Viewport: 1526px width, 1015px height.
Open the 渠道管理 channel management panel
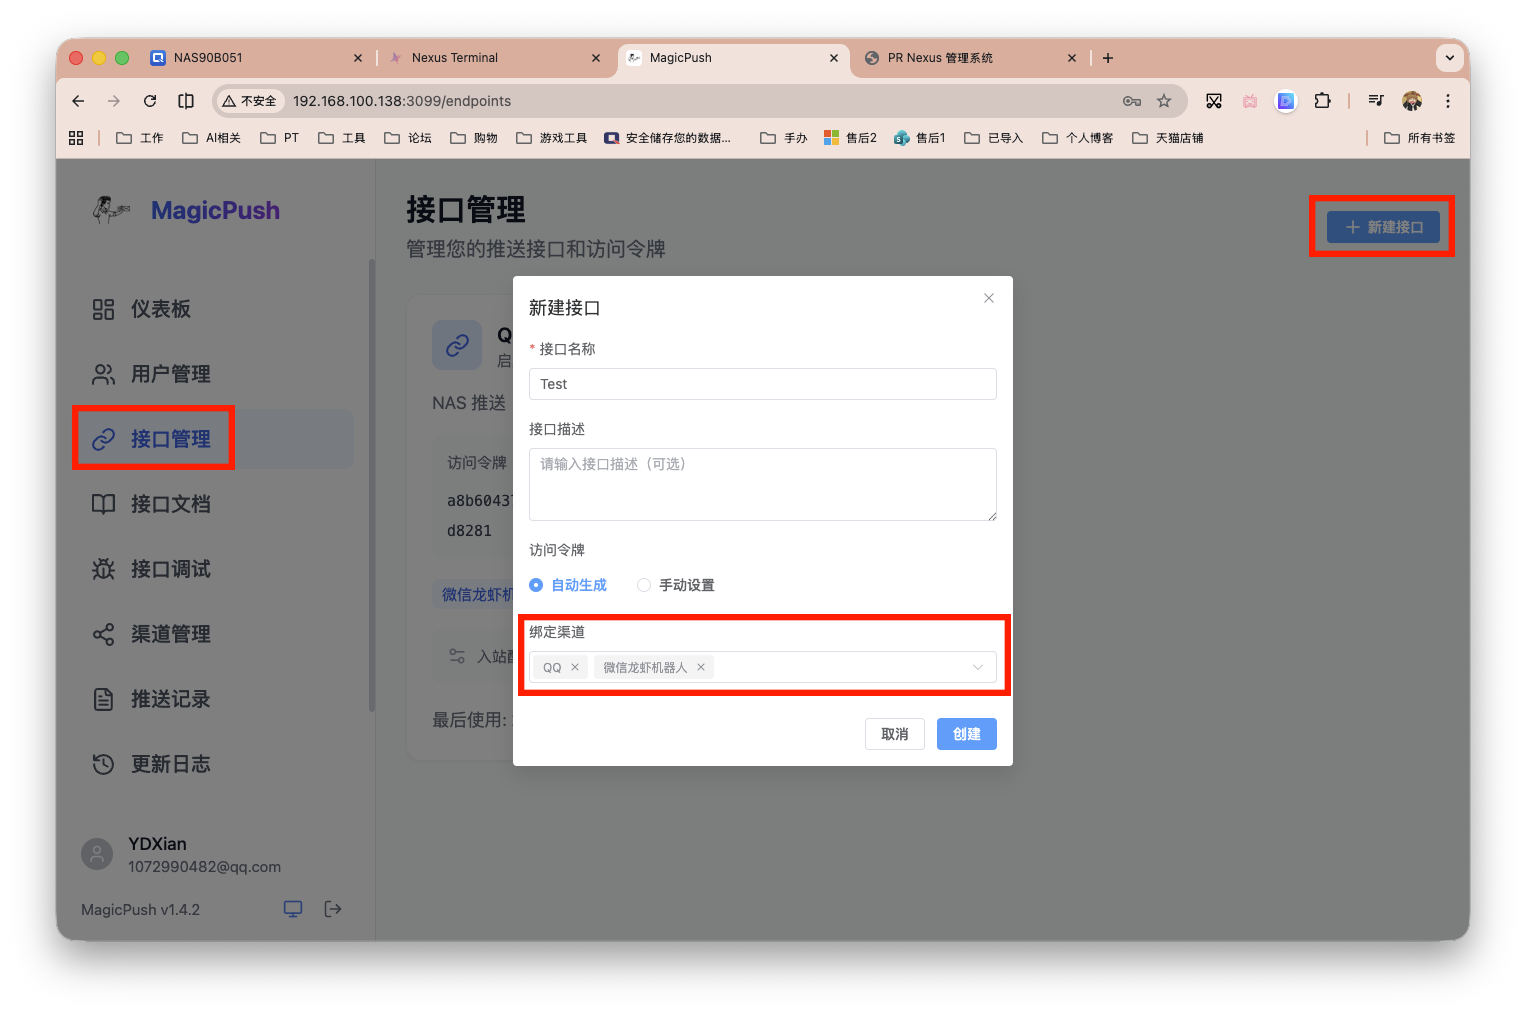tap(170, 634)
